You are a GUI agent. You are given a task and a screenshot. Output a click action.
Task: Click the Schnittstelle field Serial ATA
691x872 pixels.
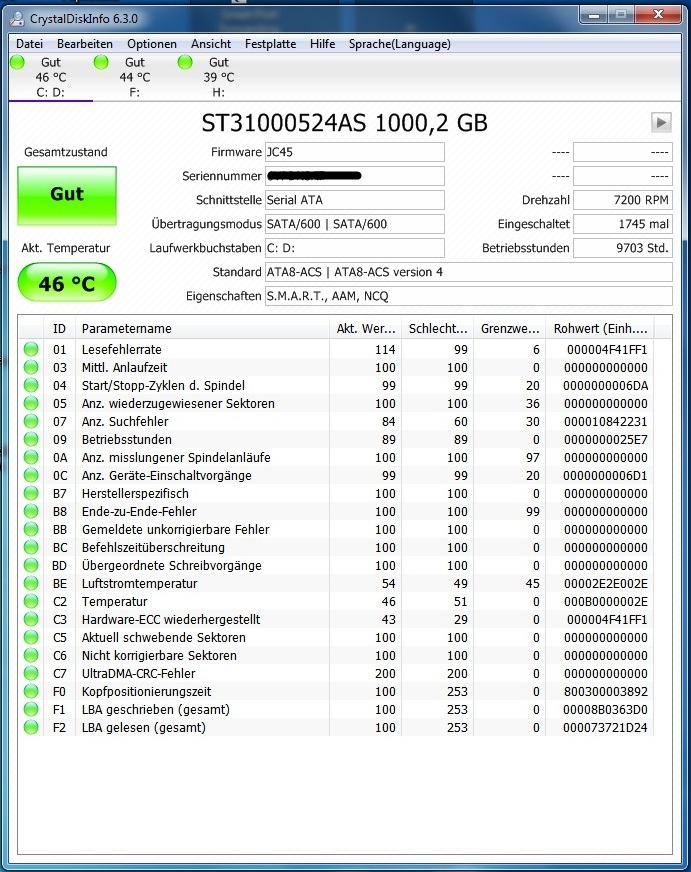(355, 200)
